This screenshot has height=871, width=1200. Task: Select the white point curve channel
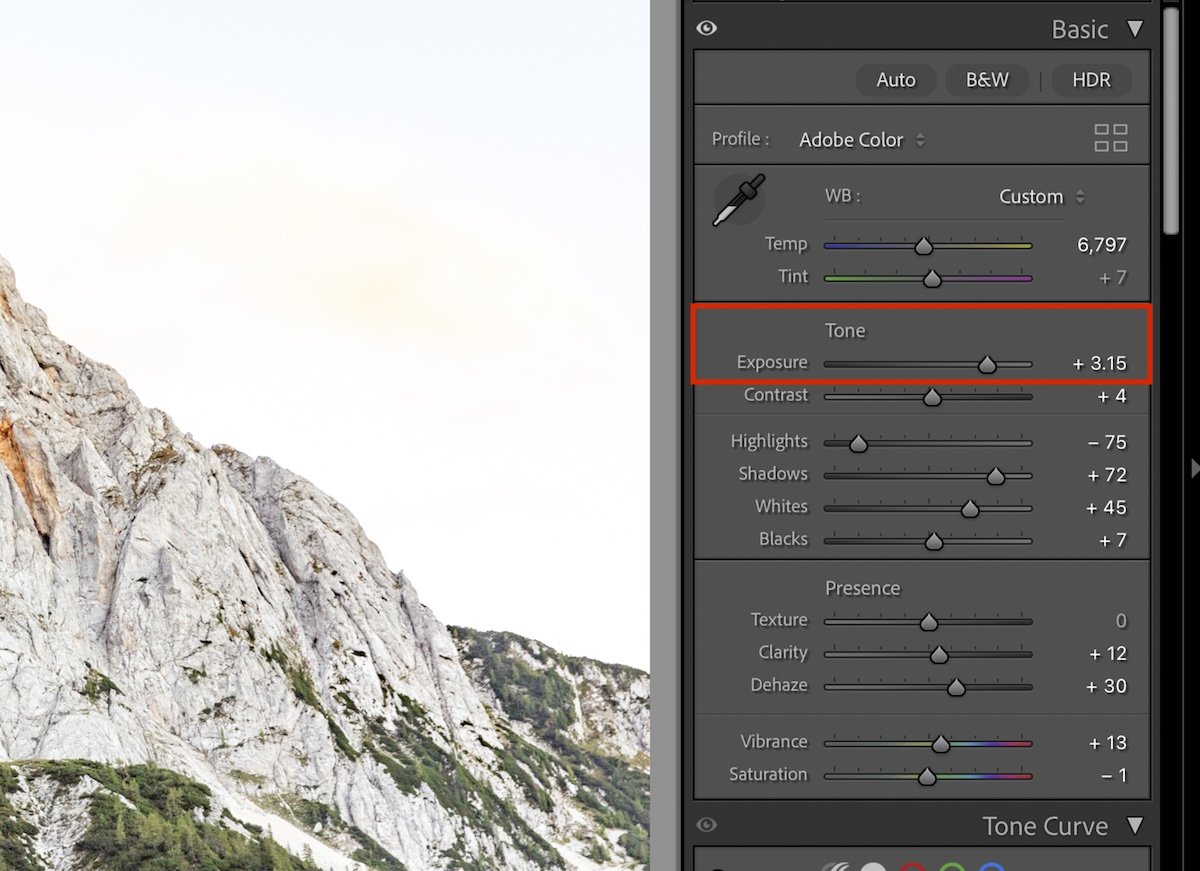(x=872, y=866)
